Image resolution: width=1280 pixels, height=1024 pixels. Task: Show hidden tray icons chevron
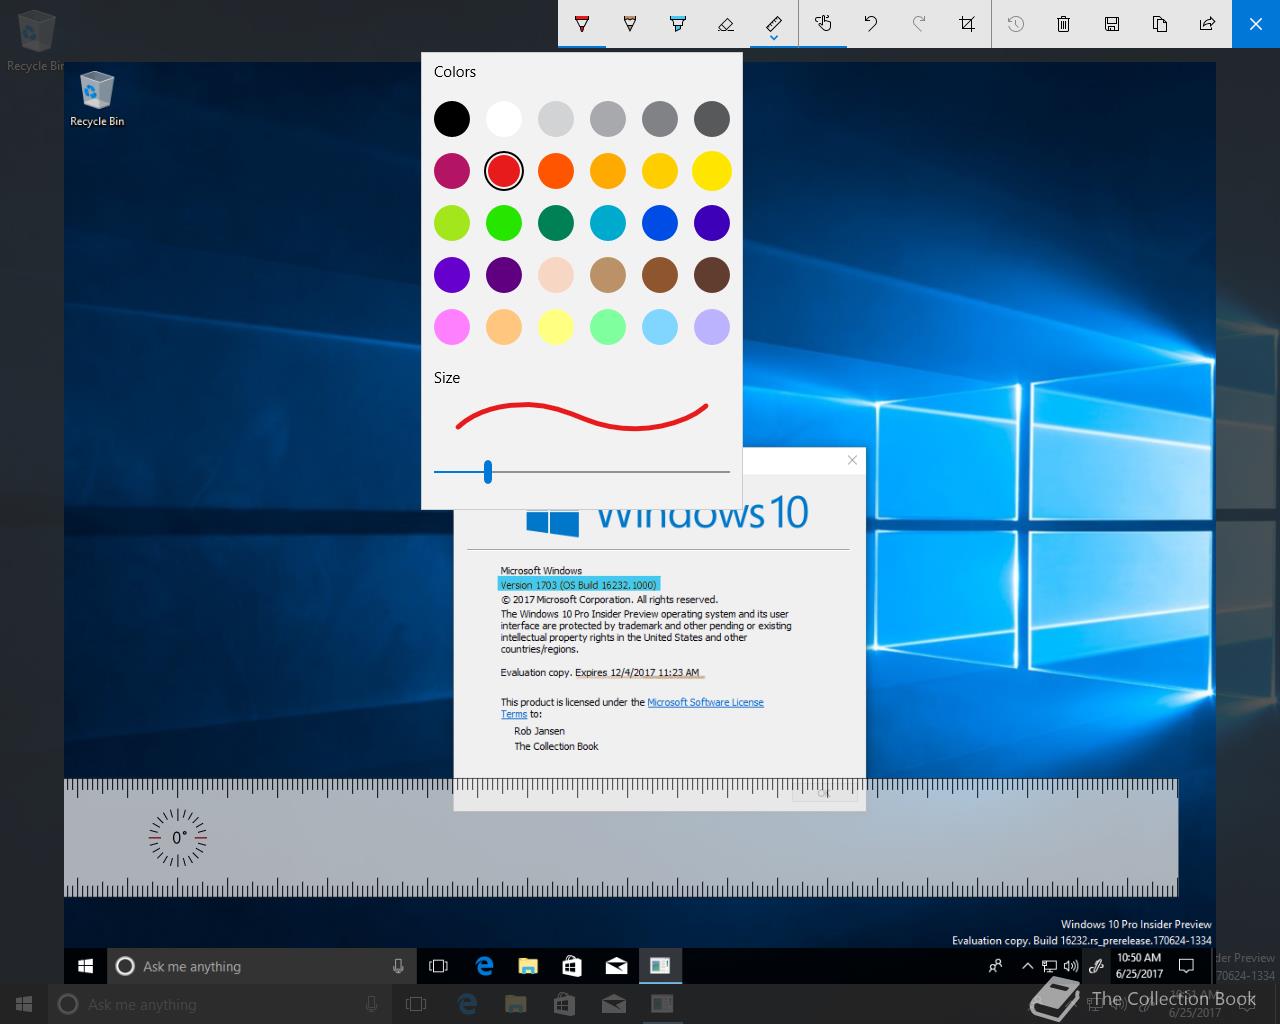[x=1027, y=966]
